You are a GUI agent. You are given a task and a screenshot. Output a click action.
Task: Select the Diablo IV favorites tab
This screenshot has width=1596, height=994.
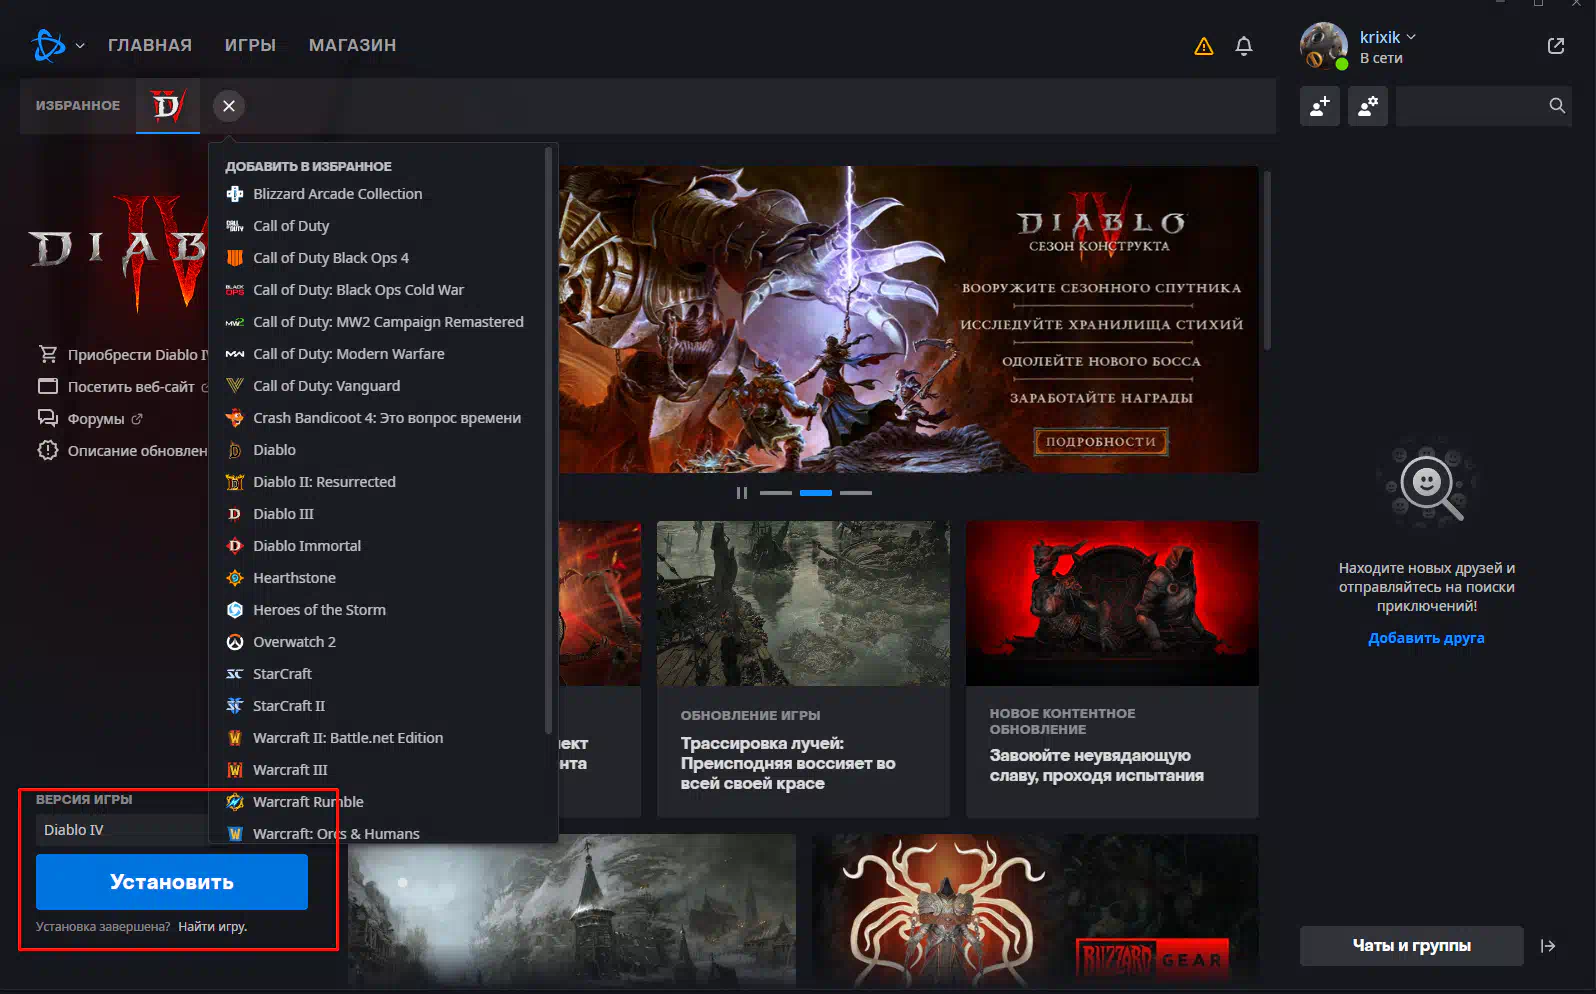[x=168, y=105]
